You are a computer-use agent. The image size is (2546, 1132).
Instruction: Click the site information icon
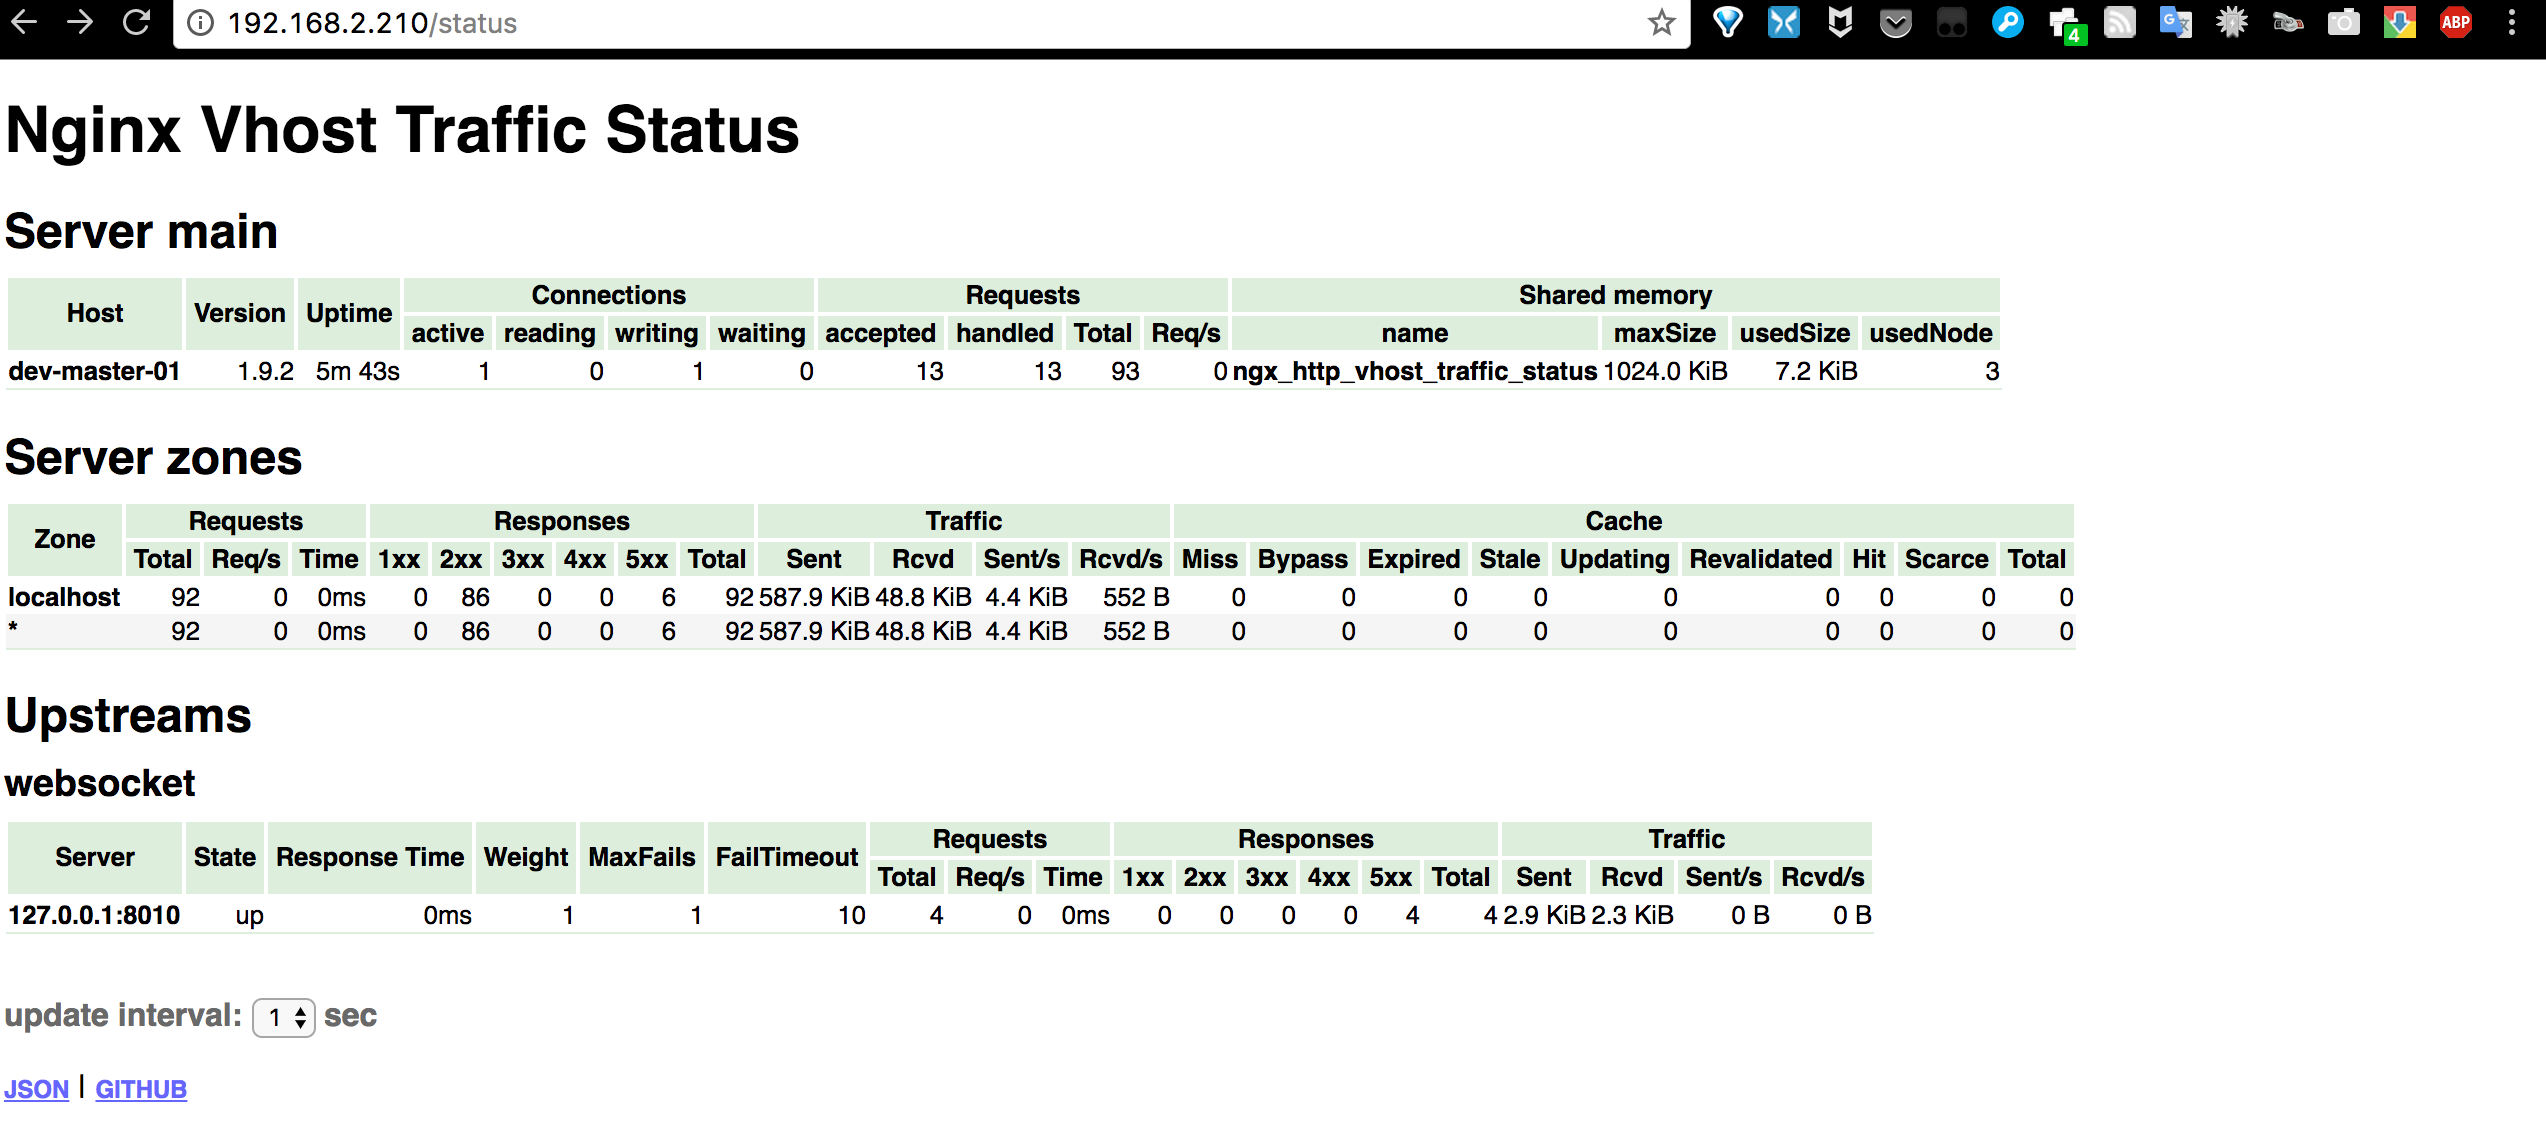(201, 23)
